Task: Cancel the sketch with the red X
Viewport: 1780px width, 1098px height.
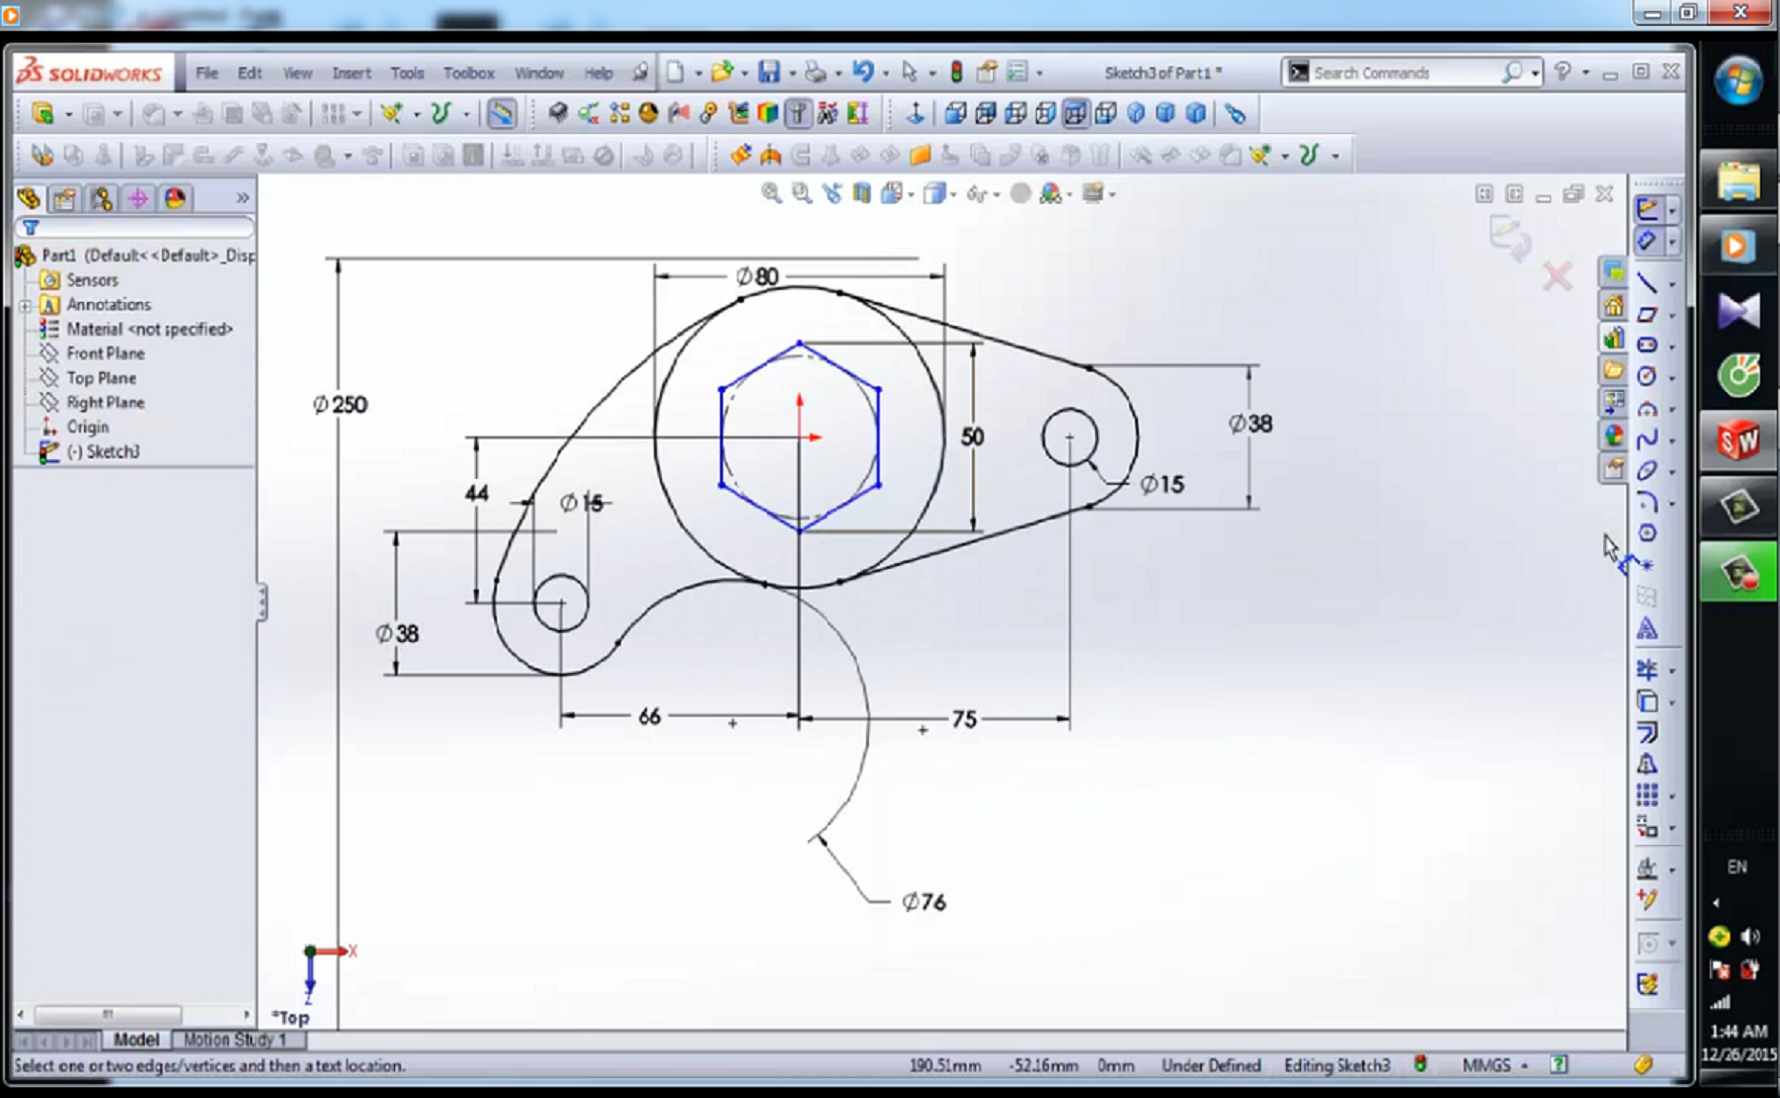Action: (1557, 276)
